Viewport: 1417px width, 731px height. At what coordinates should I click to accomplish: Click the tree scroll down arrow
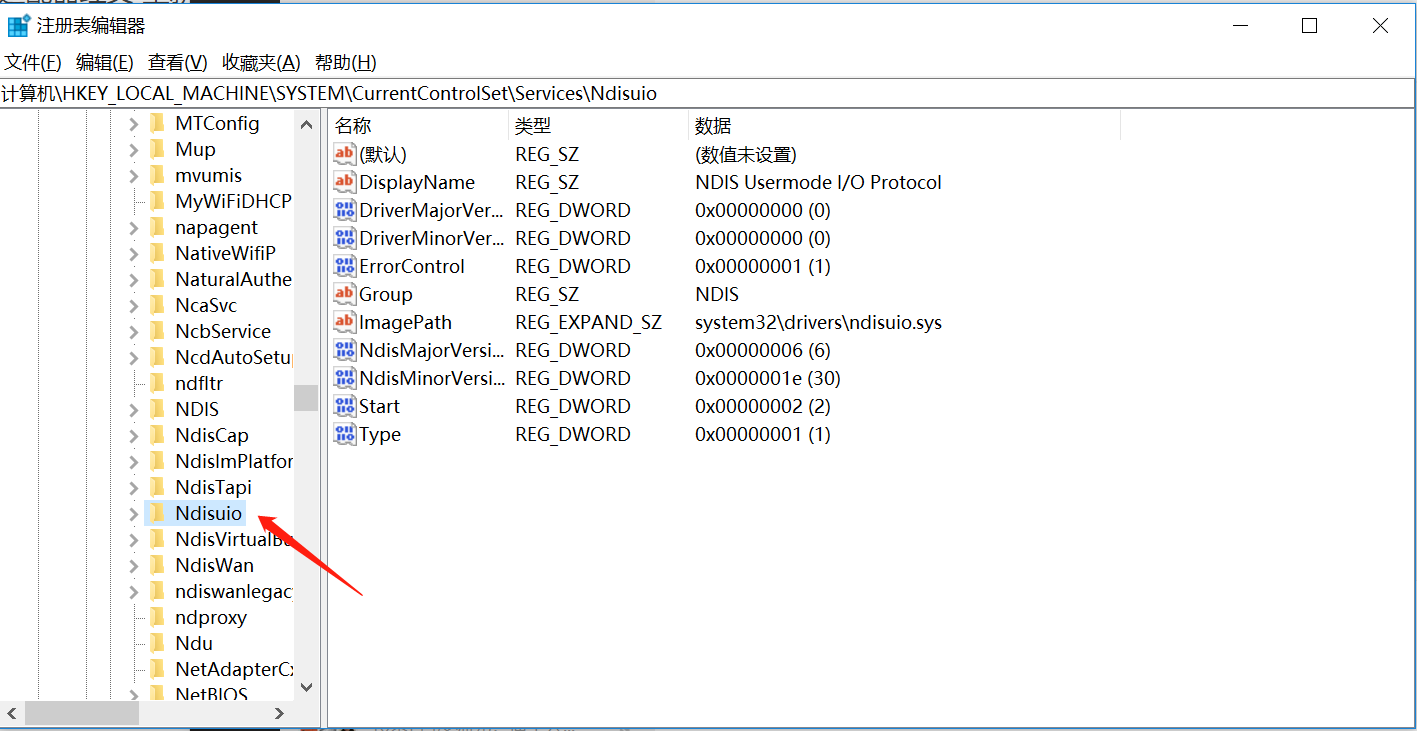tap(306, 688)
